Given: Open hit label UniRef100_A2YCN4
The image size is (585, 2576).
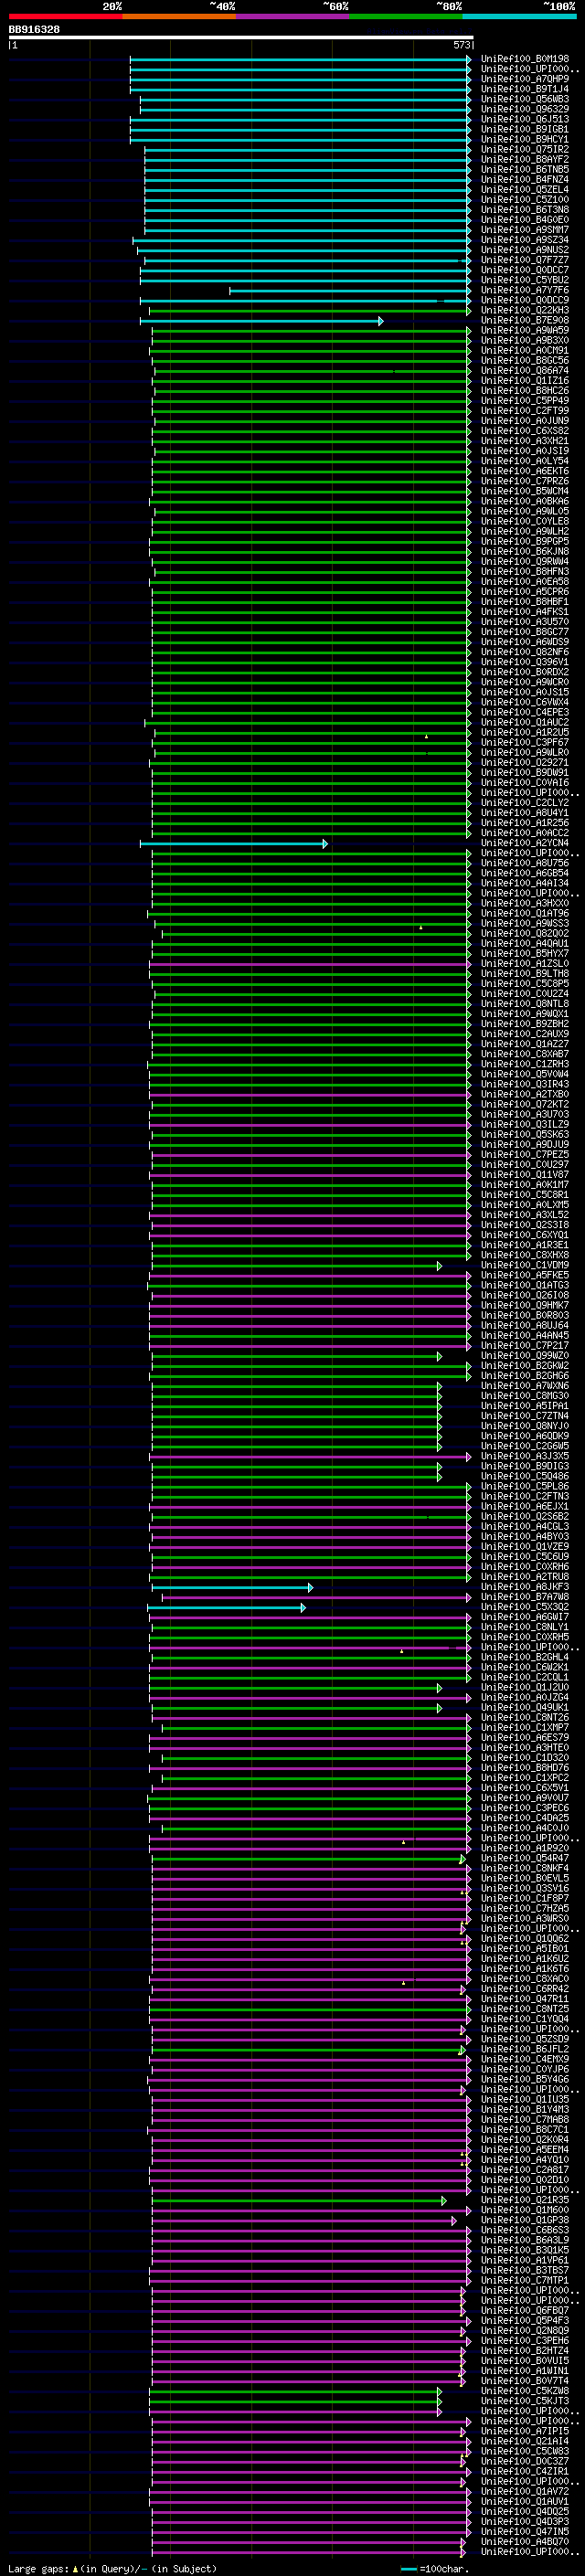Looking at the screenshot, I should 525,843.
